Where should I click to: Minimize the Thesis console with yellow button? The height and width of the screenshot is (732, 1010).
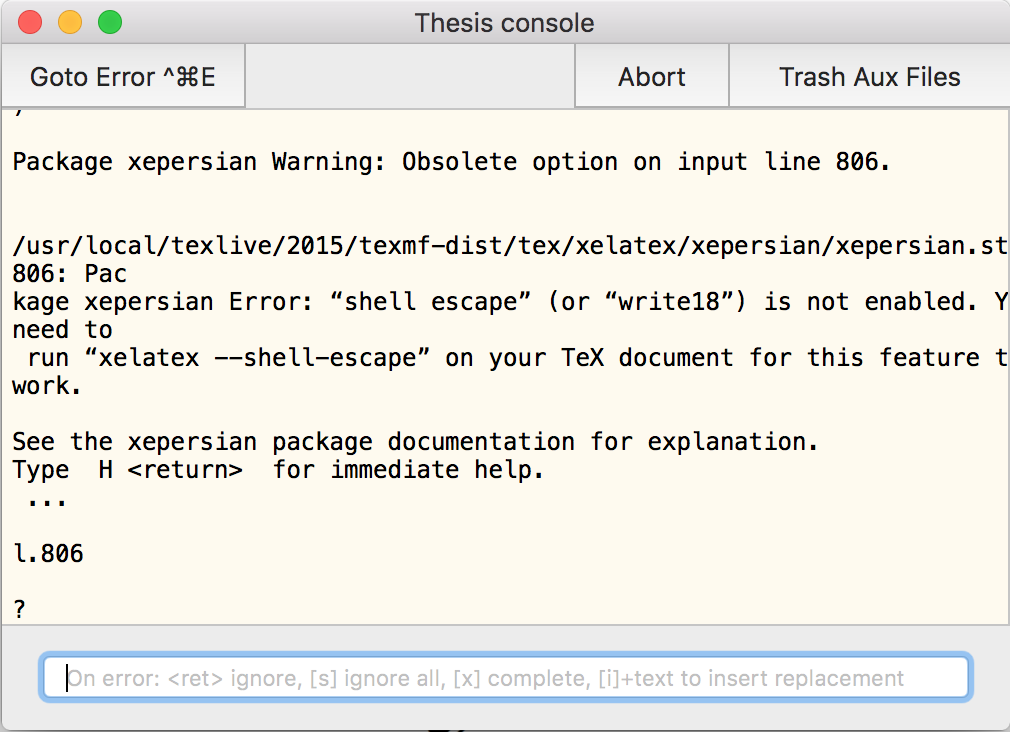pos(70,22)
